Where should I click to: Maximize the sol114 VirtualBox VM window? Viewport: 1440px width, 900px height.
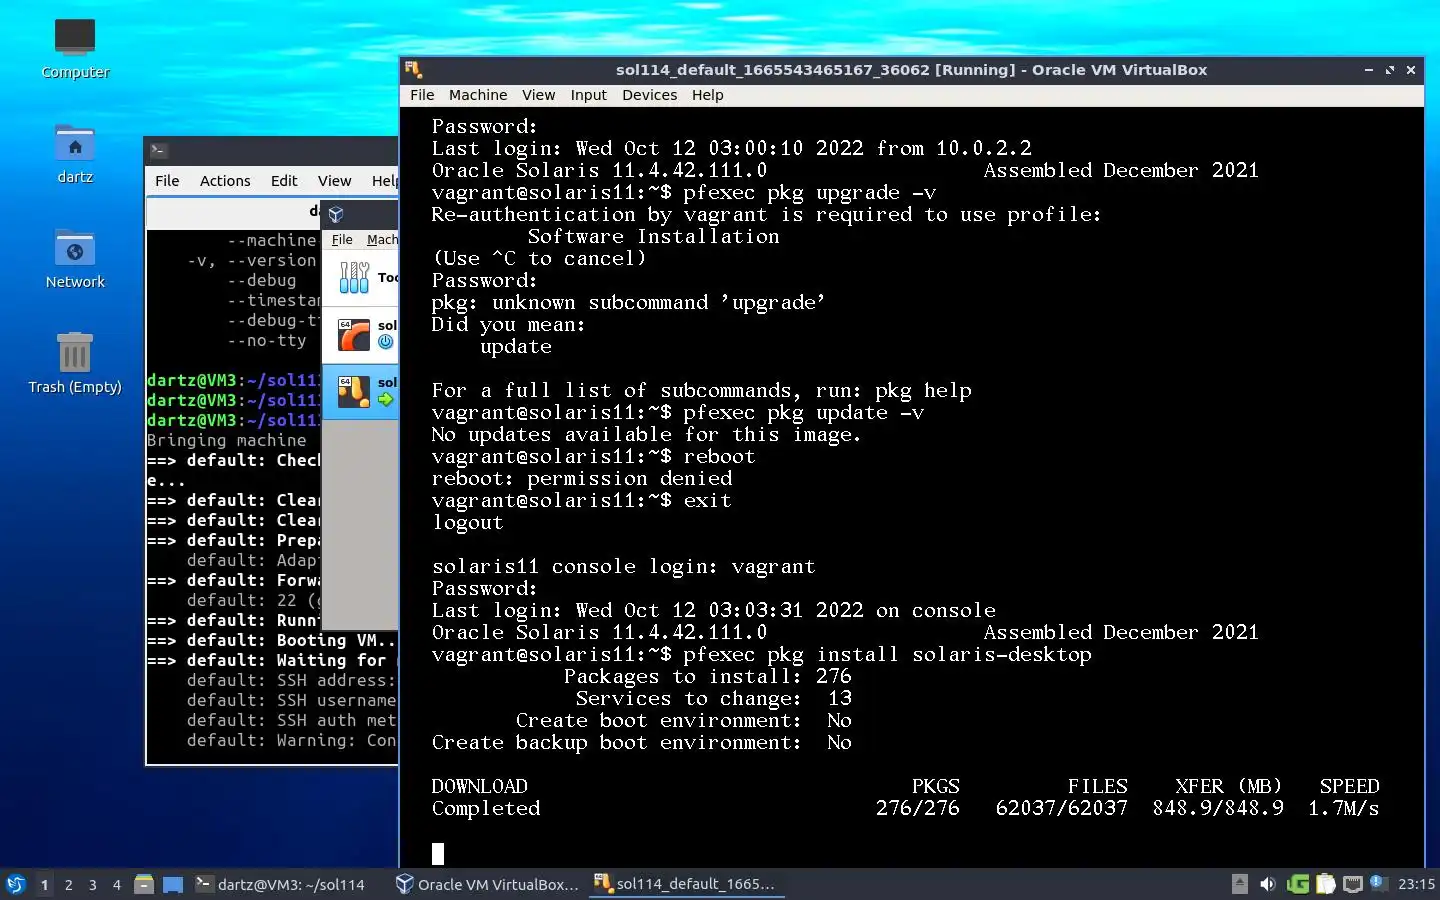tap(1390, 70)
